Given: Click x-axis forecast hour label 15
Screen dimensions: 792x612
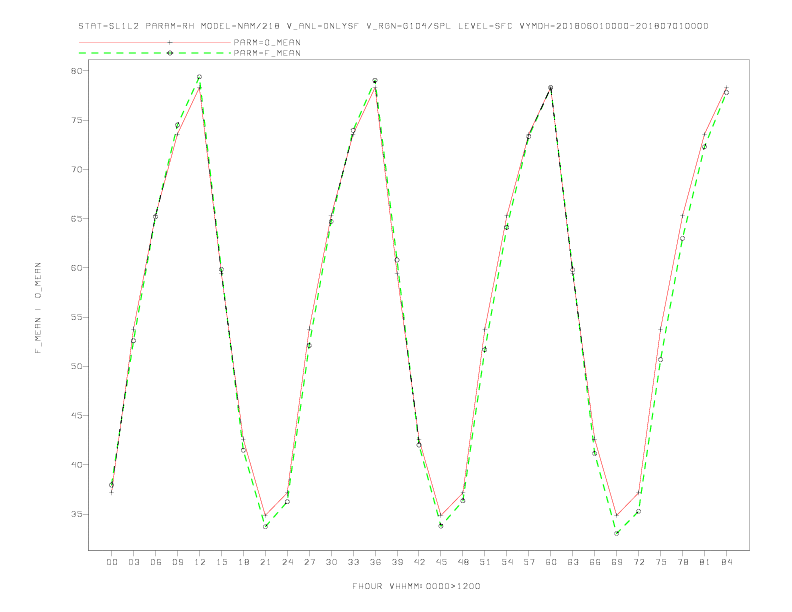Looking at the screenshot, I should [x=221, y=562].
